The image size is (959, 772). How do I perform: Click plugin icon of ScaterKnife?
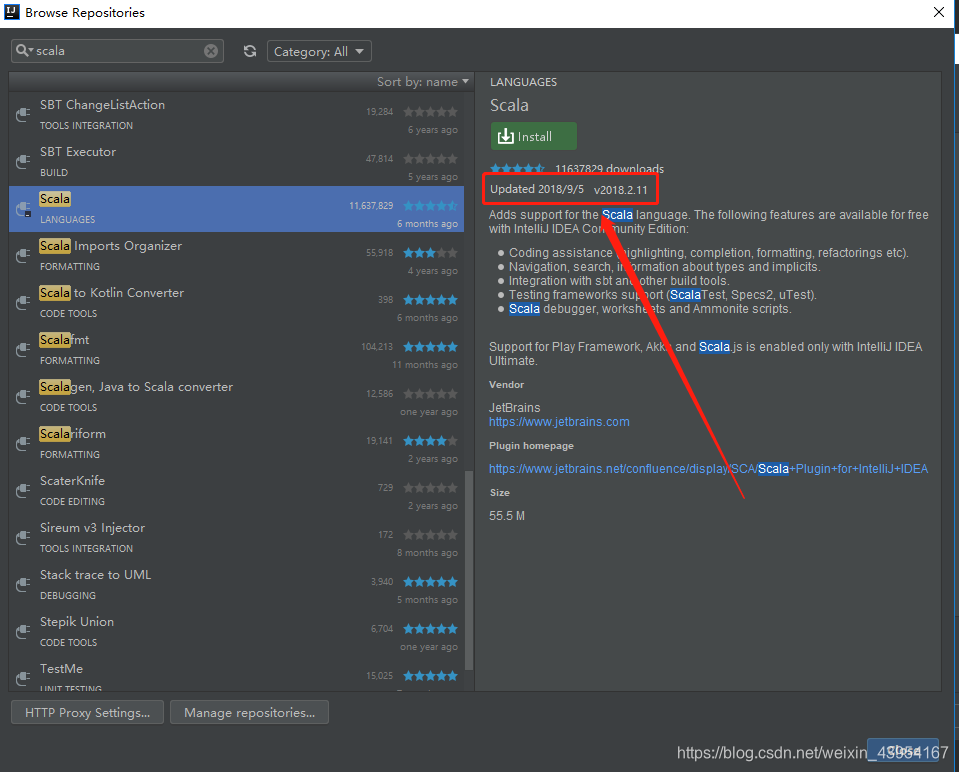(x=23, y=491)
